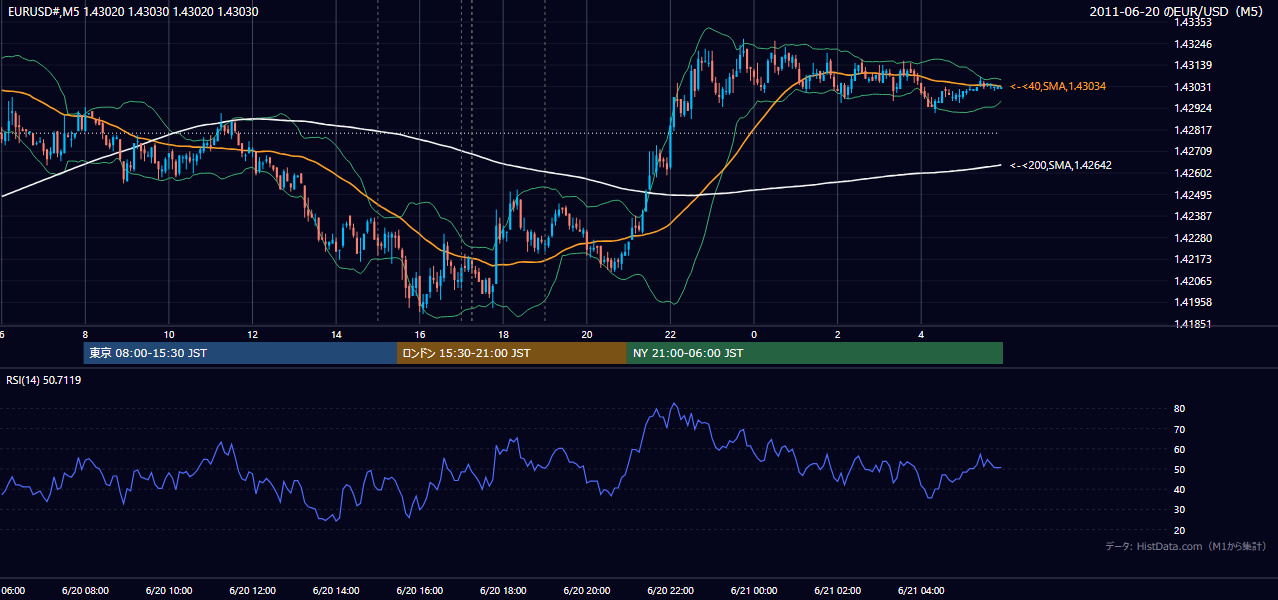Click the 6/20 22:00 time label
Viewport: 1278px width, 600px height.
670,591
